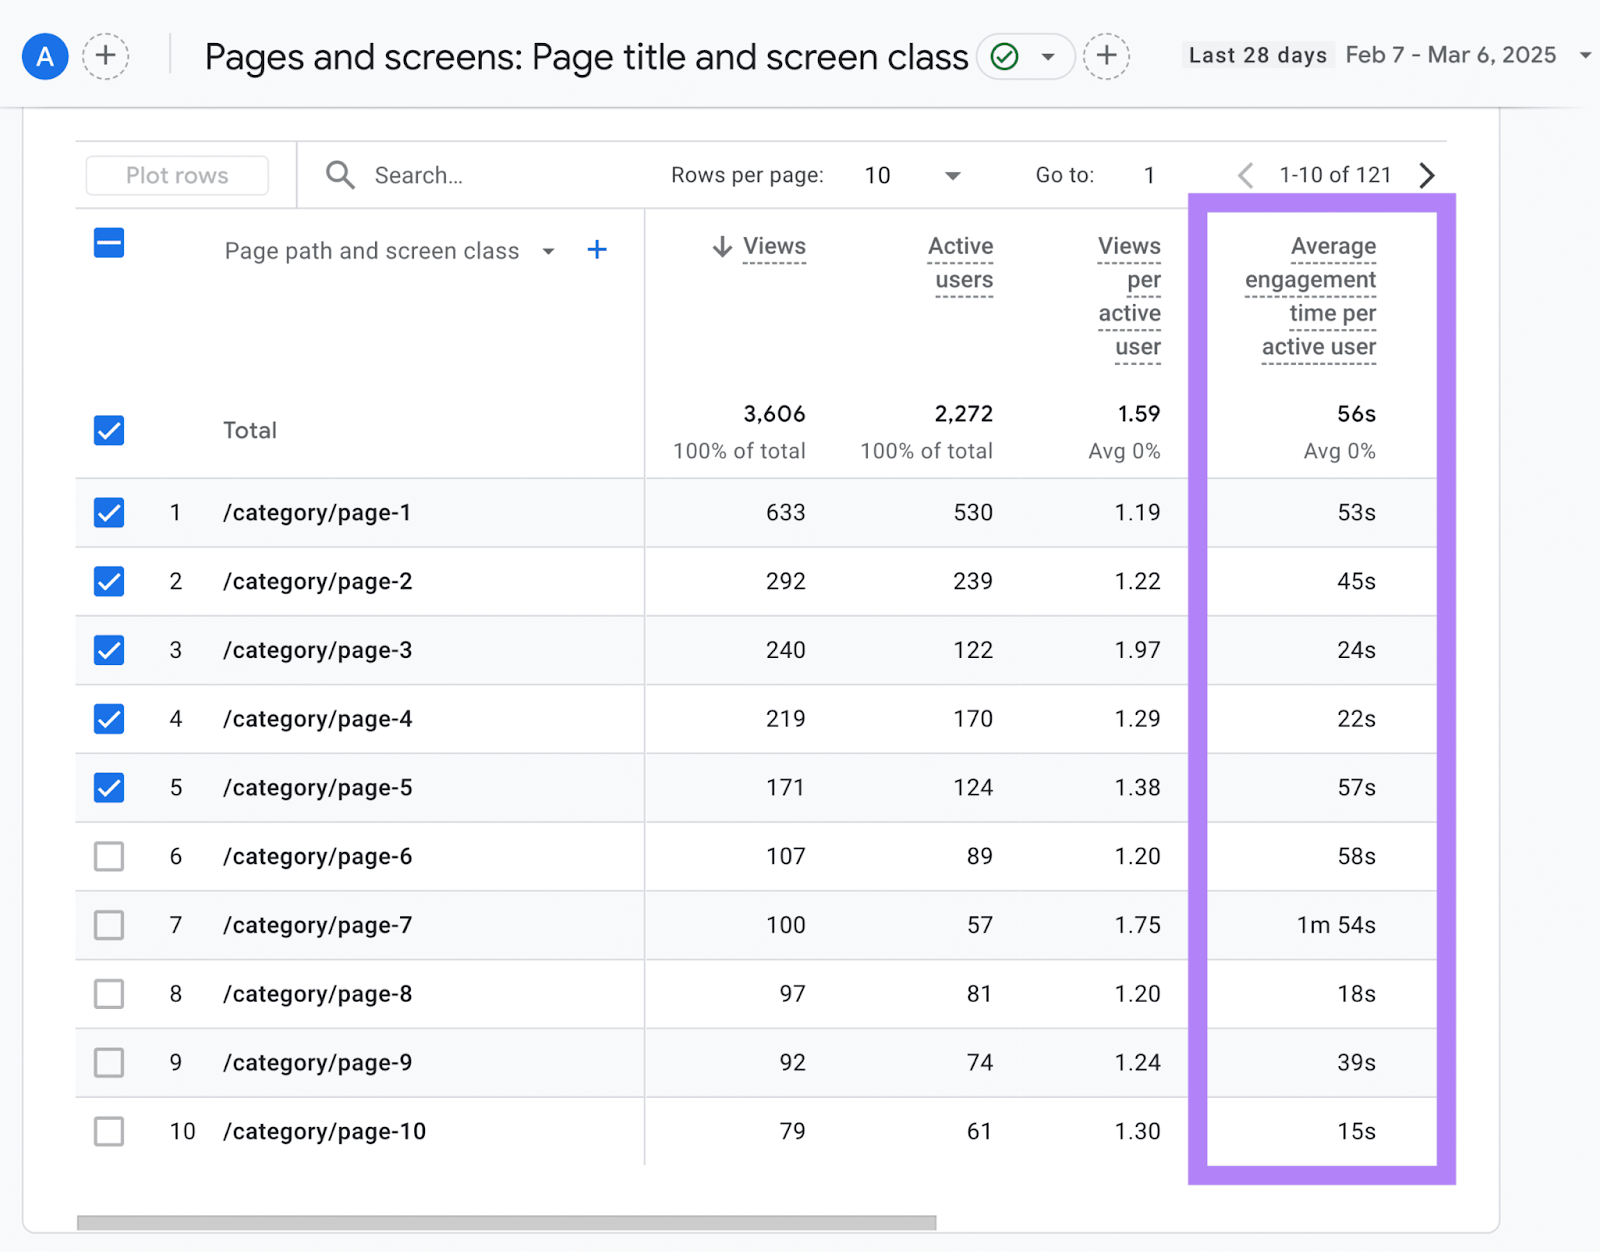The height and width of the screenshot is (1252, 1600).
Task: Click the Views descending sort arrow
Action: (x=722, y=247)
